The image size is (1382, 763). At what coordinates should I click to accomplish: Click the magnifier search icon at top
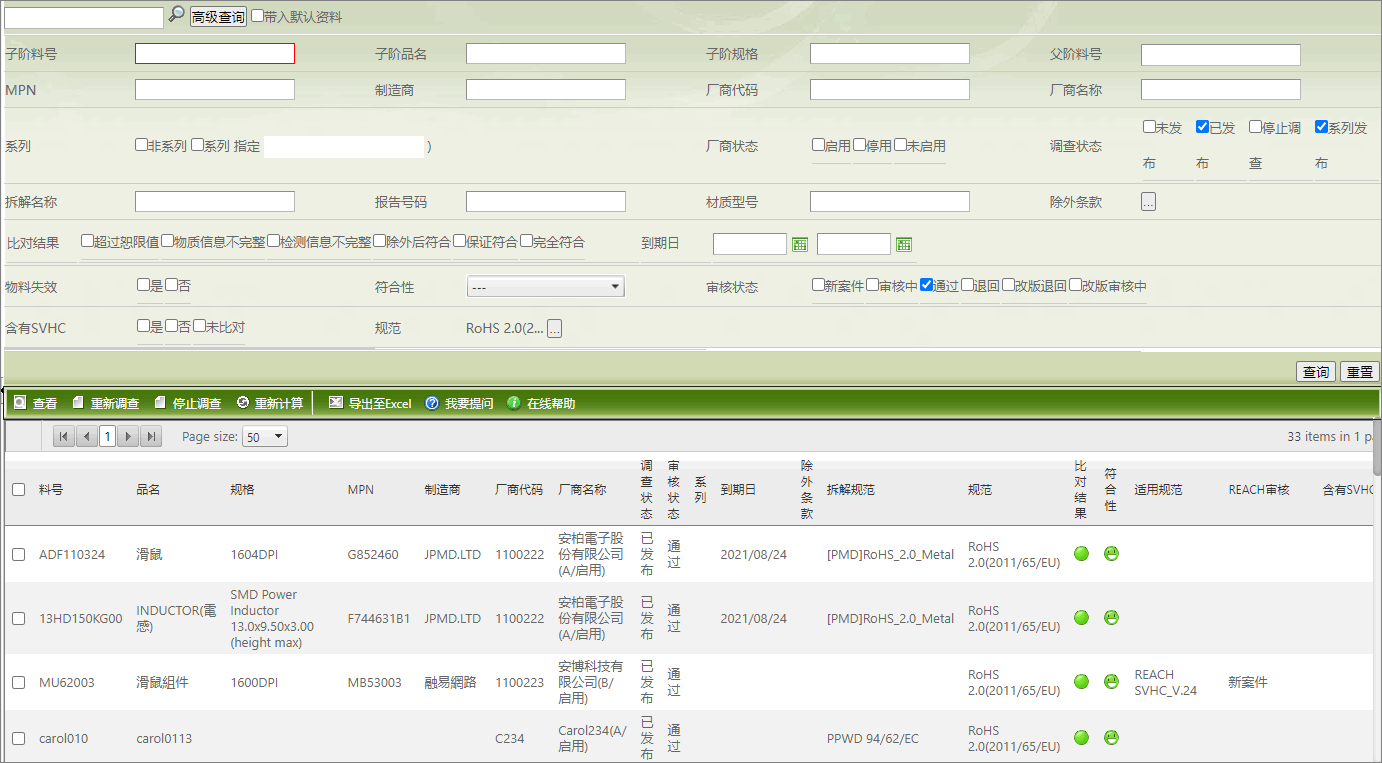point(176,15)
